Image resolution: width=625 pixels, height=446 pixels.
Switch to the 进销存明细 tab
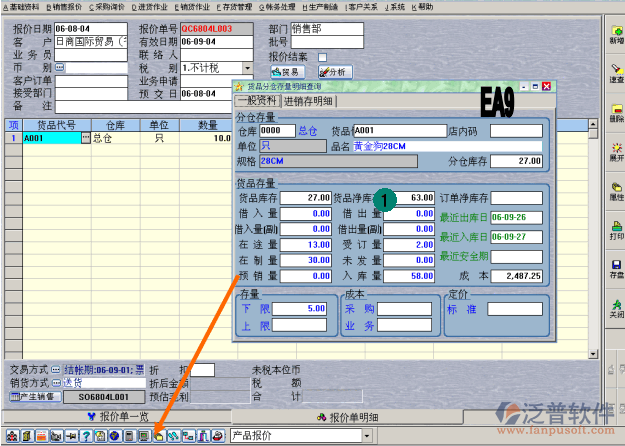(x=310, y=101)
